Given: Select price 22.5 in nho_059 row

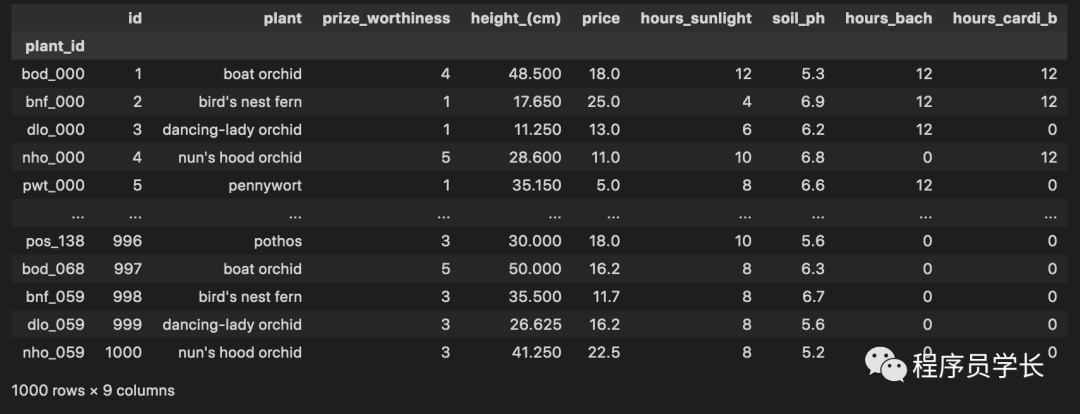Looking at the screenshot, I should tap(603, 353).
